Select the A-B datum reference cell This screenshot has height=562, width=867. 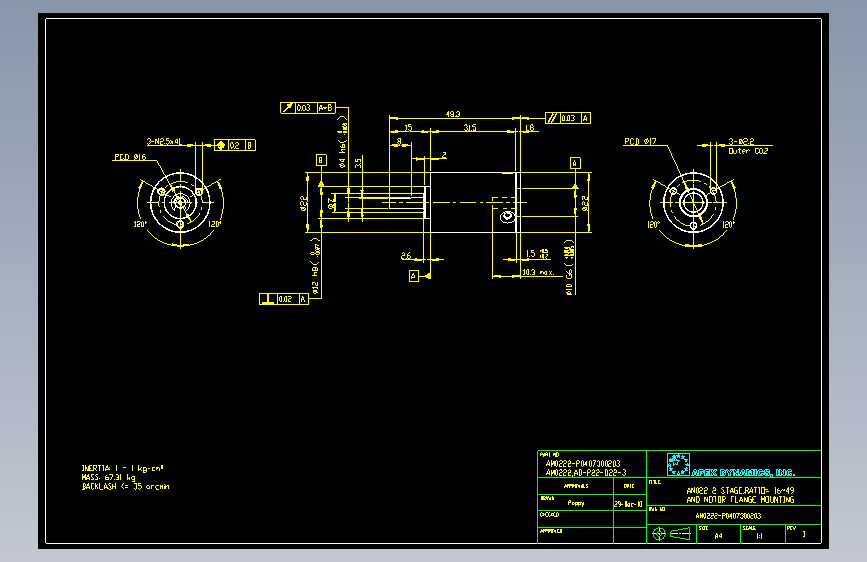[326, 108]
